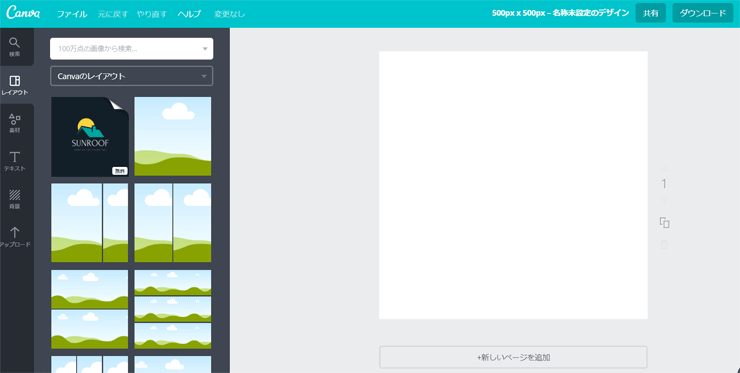Click the ダウンロード button

[703, 13]
